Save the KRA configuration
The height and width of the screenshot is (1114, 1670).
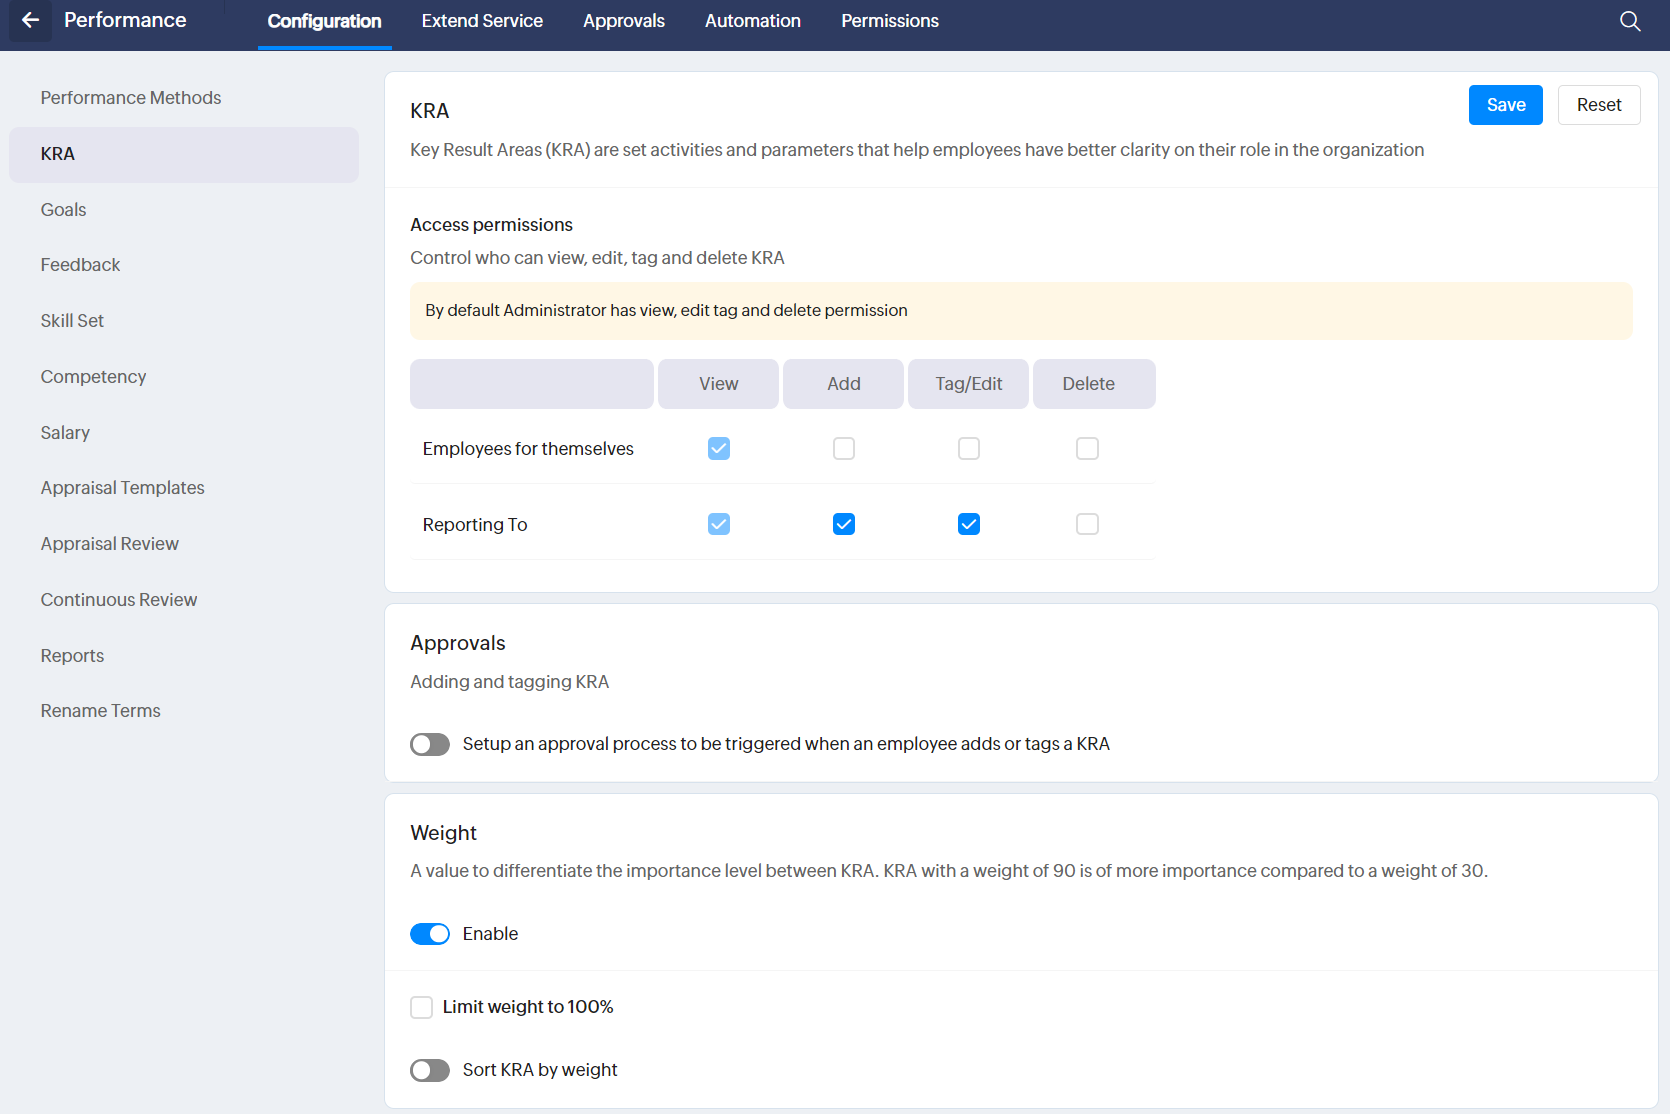coord(1505,105)
